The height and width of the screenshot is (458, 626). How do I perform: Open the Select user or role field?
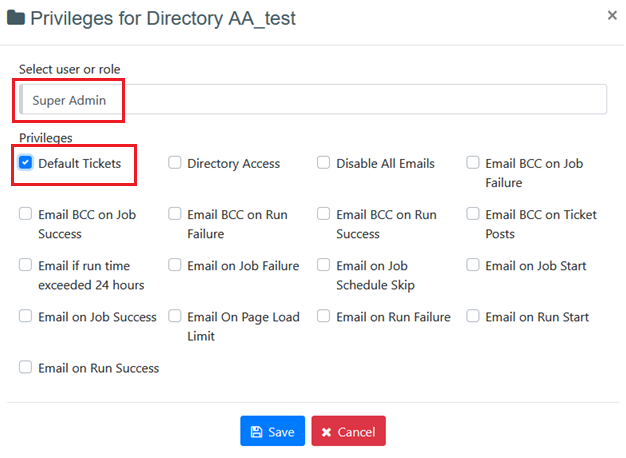pyautogui.click(x=313, y=99)
